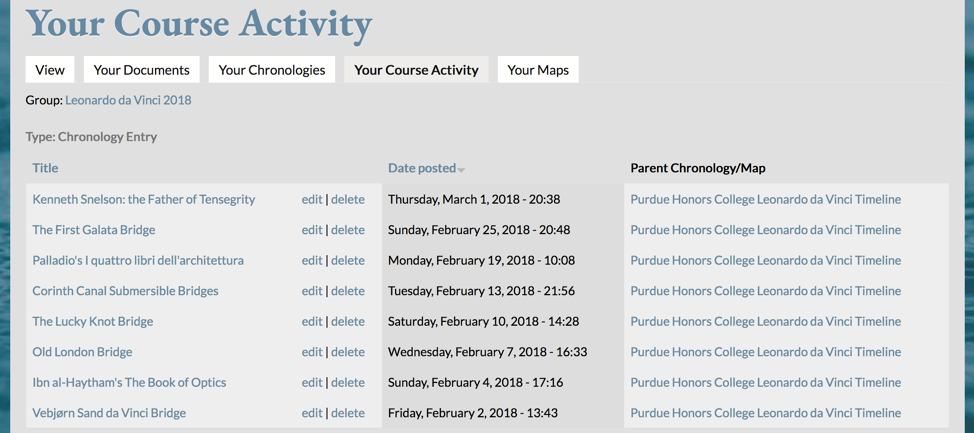The width and height of the screenshot is (974, 433).
Task: Edit the Vebjørn Sand da Vinci Bridge entry
Action: click(312, 412)
